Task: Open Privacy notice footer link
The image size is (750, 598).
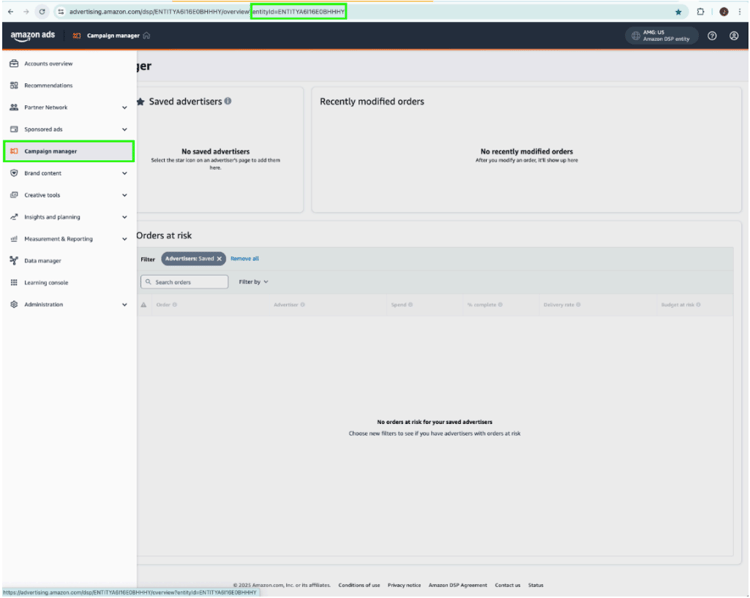Action: (x=404, y=585)
